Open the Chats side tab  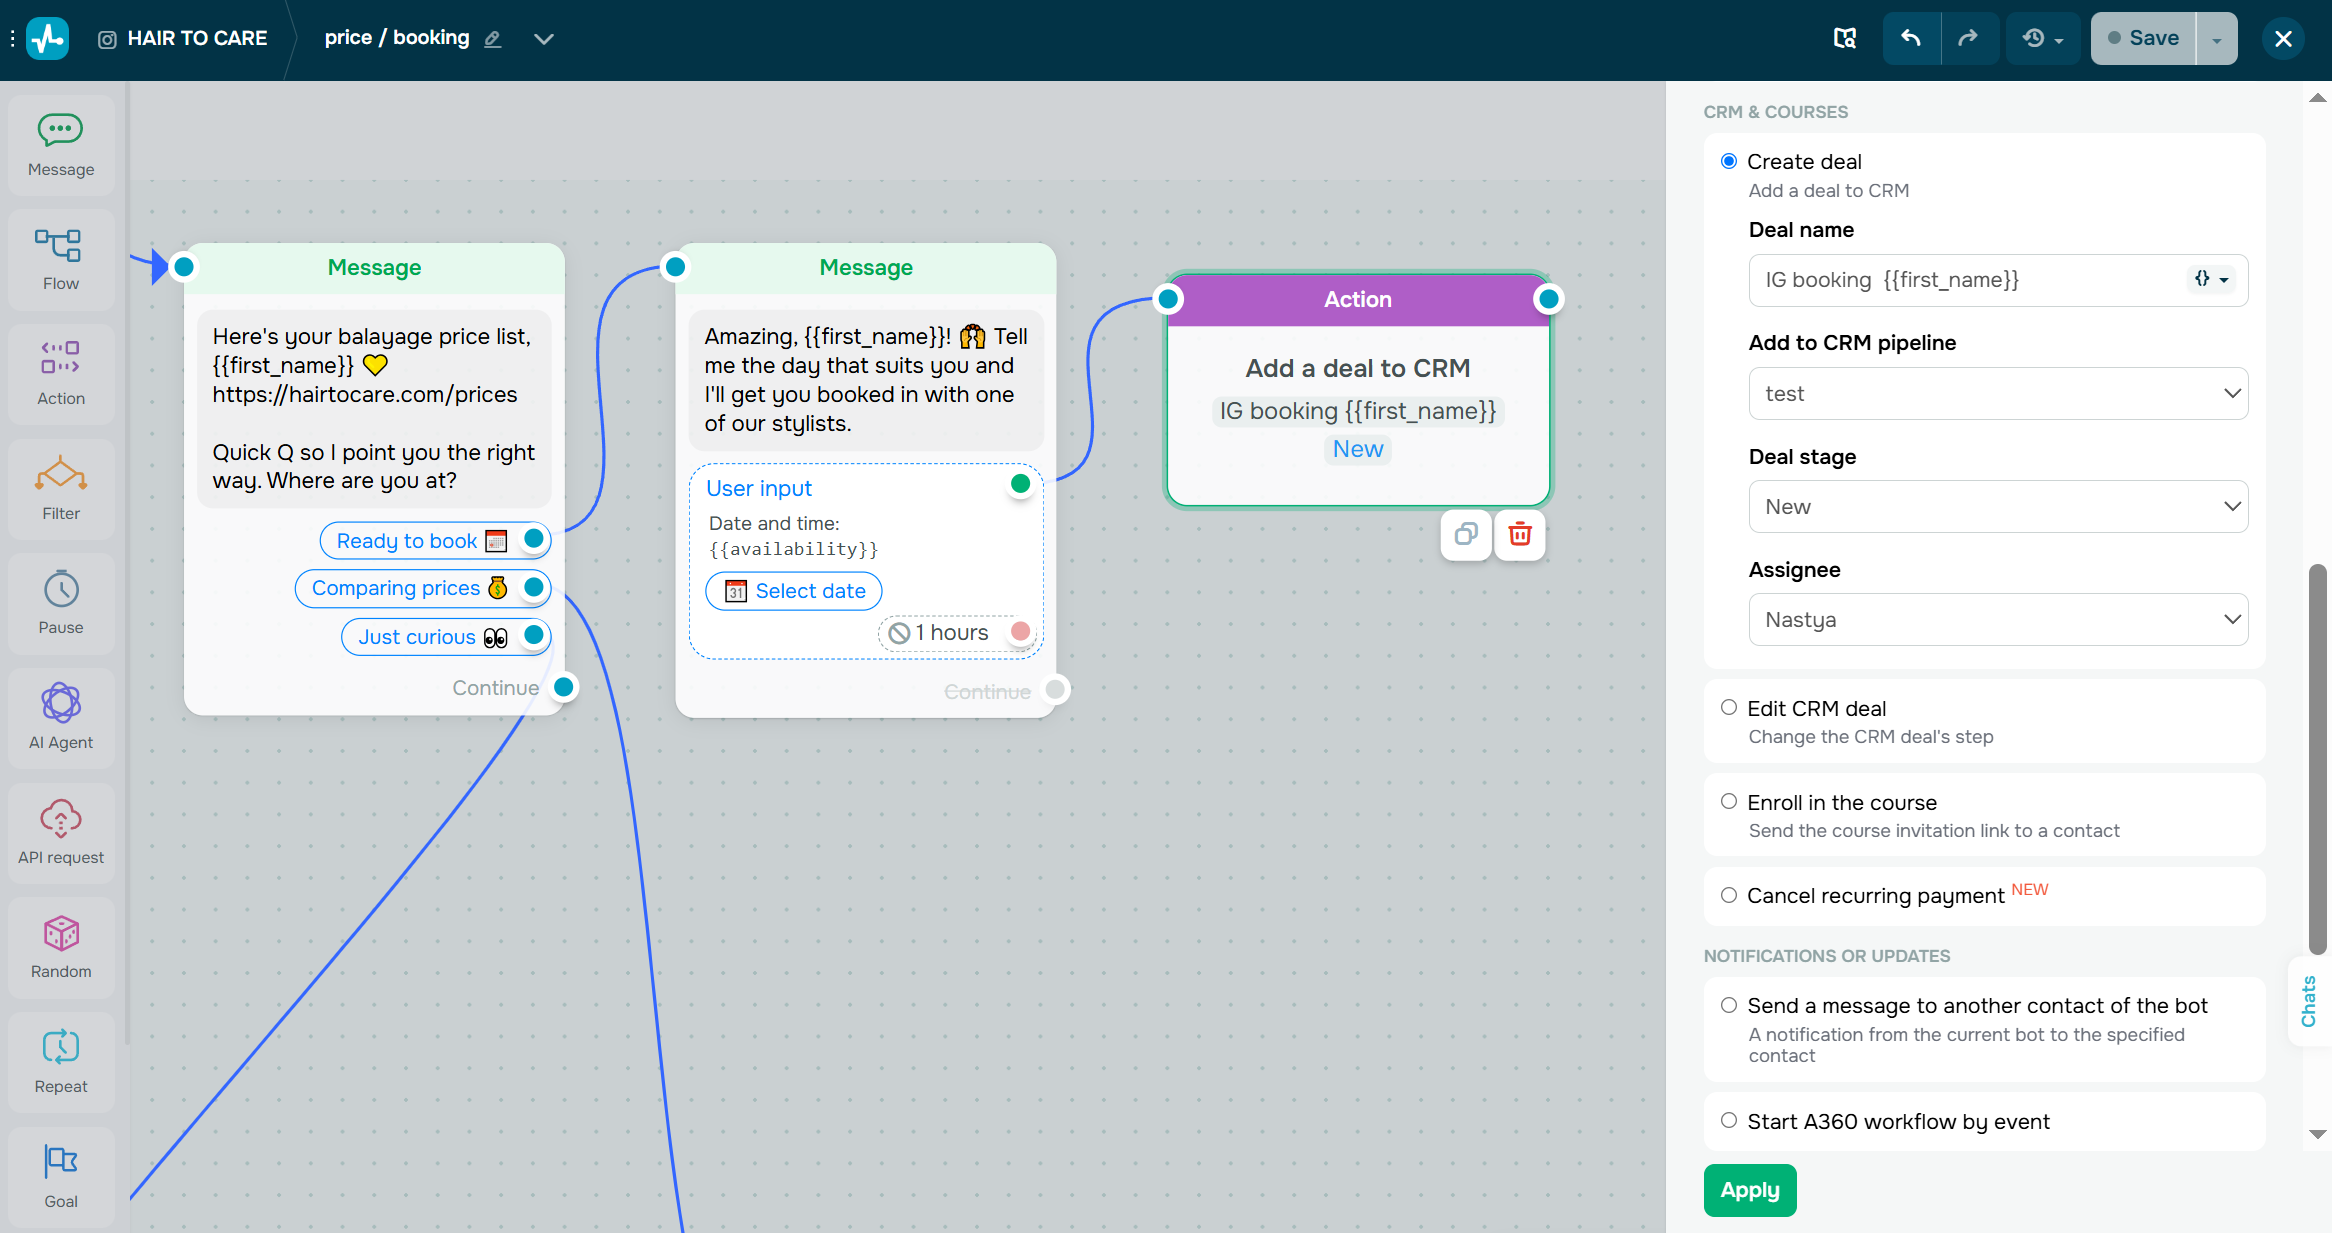[2309, 1001]
